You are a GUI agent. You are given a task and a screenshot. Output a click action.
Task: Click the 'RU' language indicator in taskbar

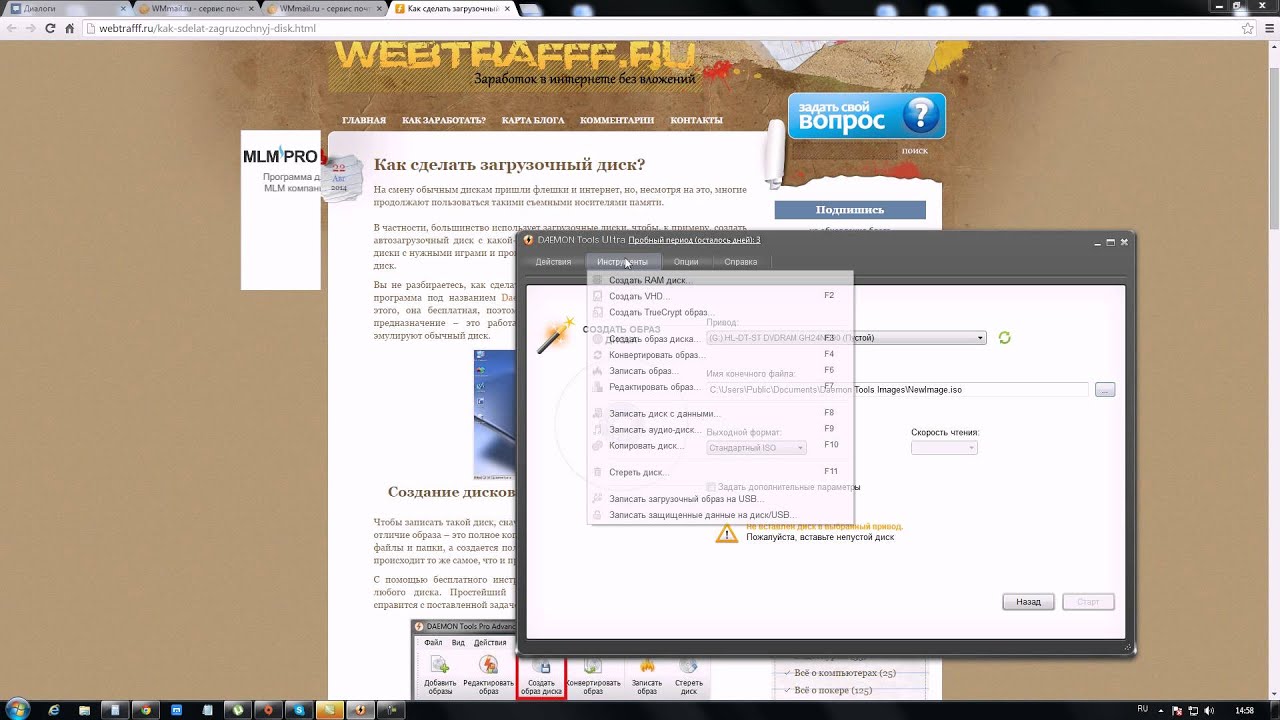point(1143,709)
